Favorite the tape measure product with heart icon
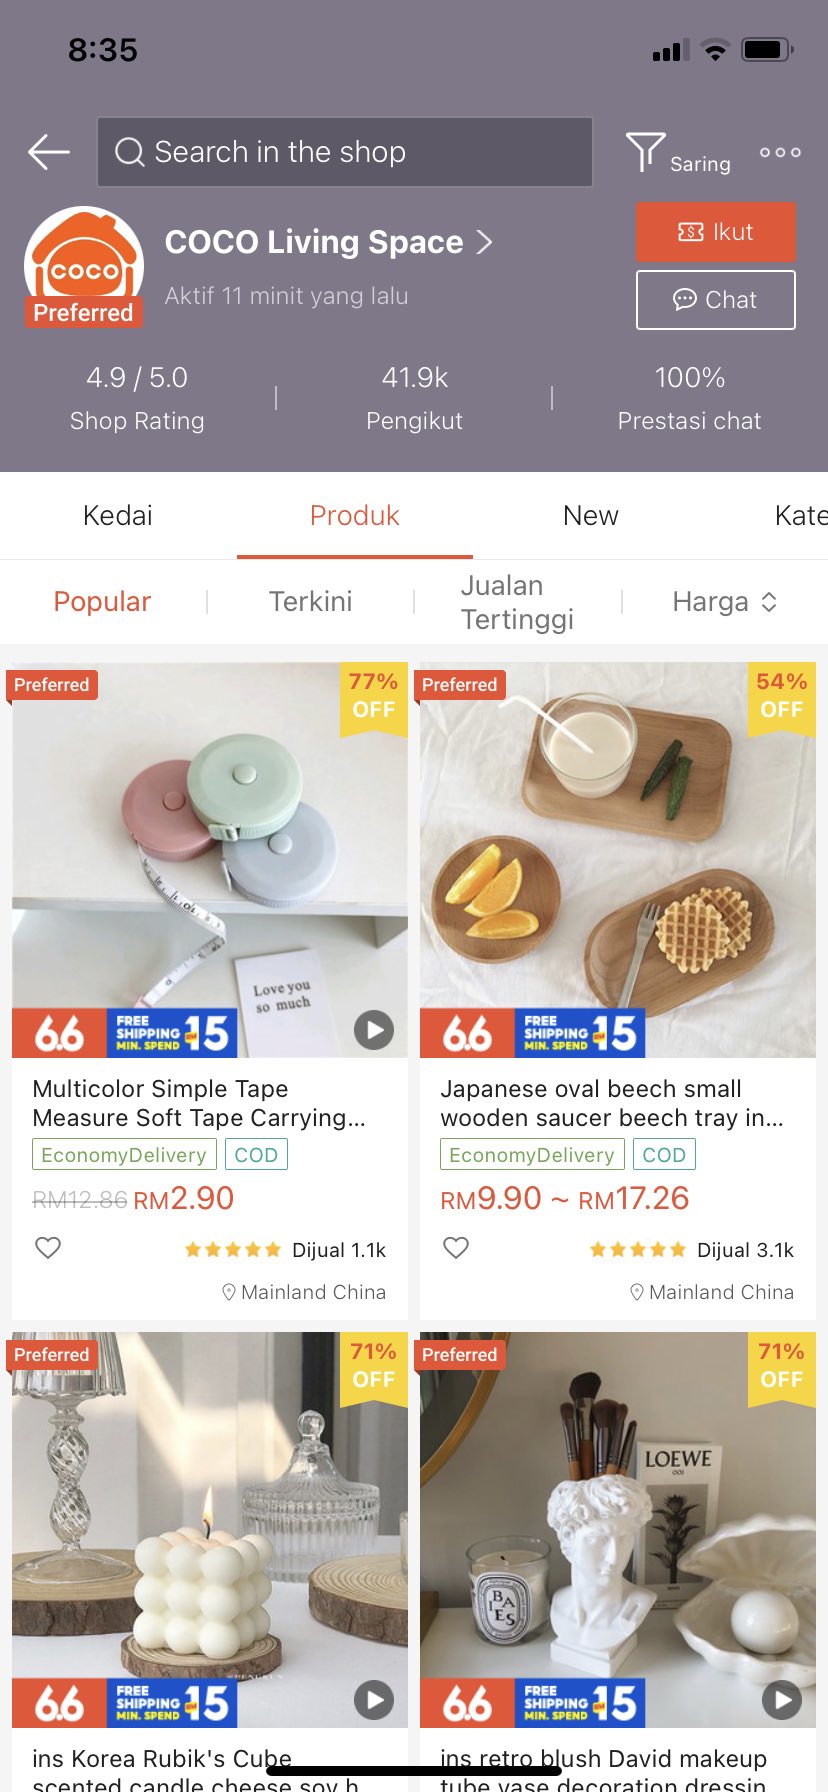Viewport: 828px width, 1792px height. point(48,1247)
